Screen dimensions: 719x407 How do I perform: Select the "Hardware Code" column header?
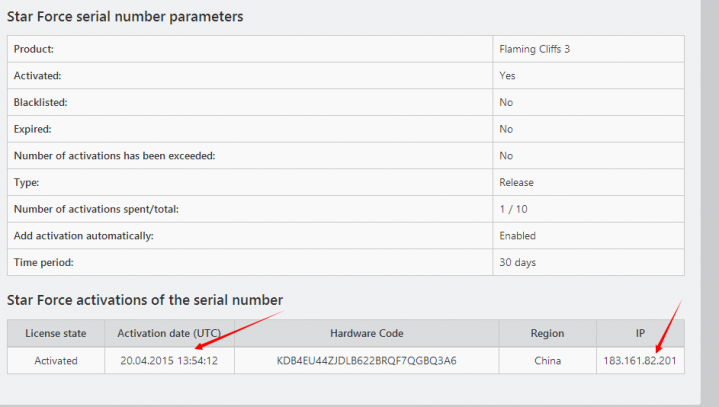[x=367, y=333]
